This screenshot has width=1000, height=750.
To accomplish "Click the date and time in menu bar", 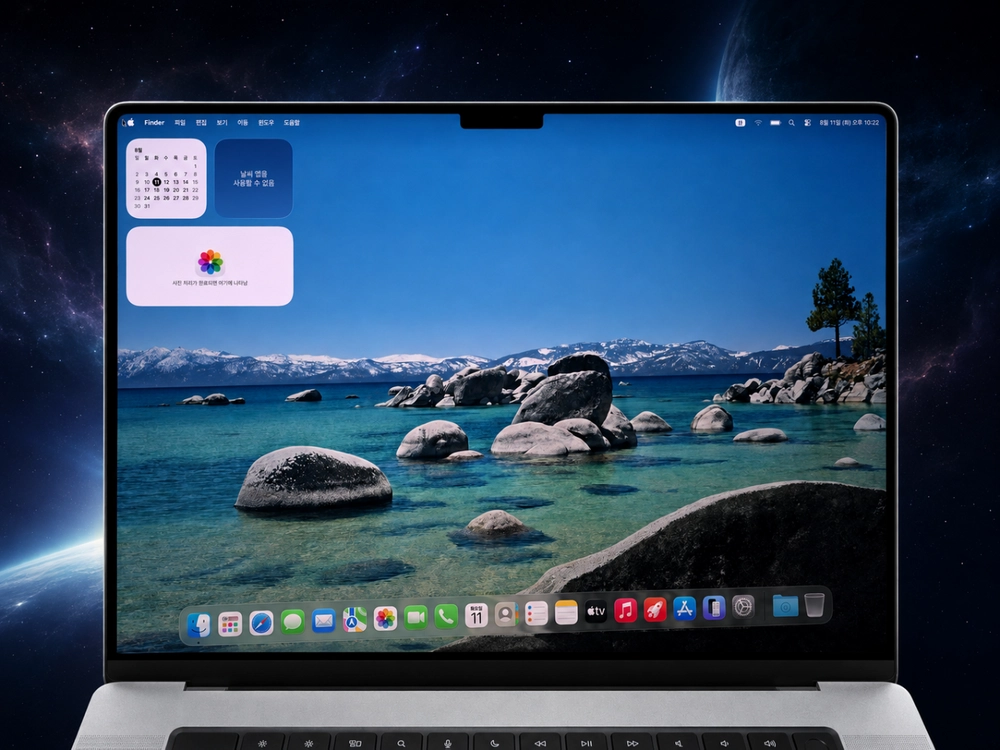I will click(x=849, y=122).
